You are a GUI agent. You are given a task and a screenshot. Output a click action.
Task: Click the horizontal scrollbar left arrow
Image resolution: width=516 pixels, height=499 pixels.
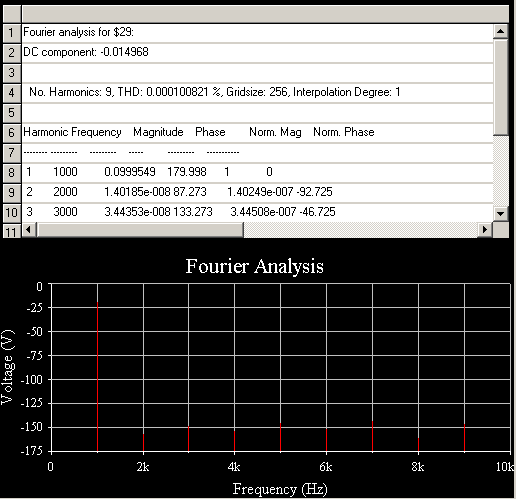click(29, 229)
